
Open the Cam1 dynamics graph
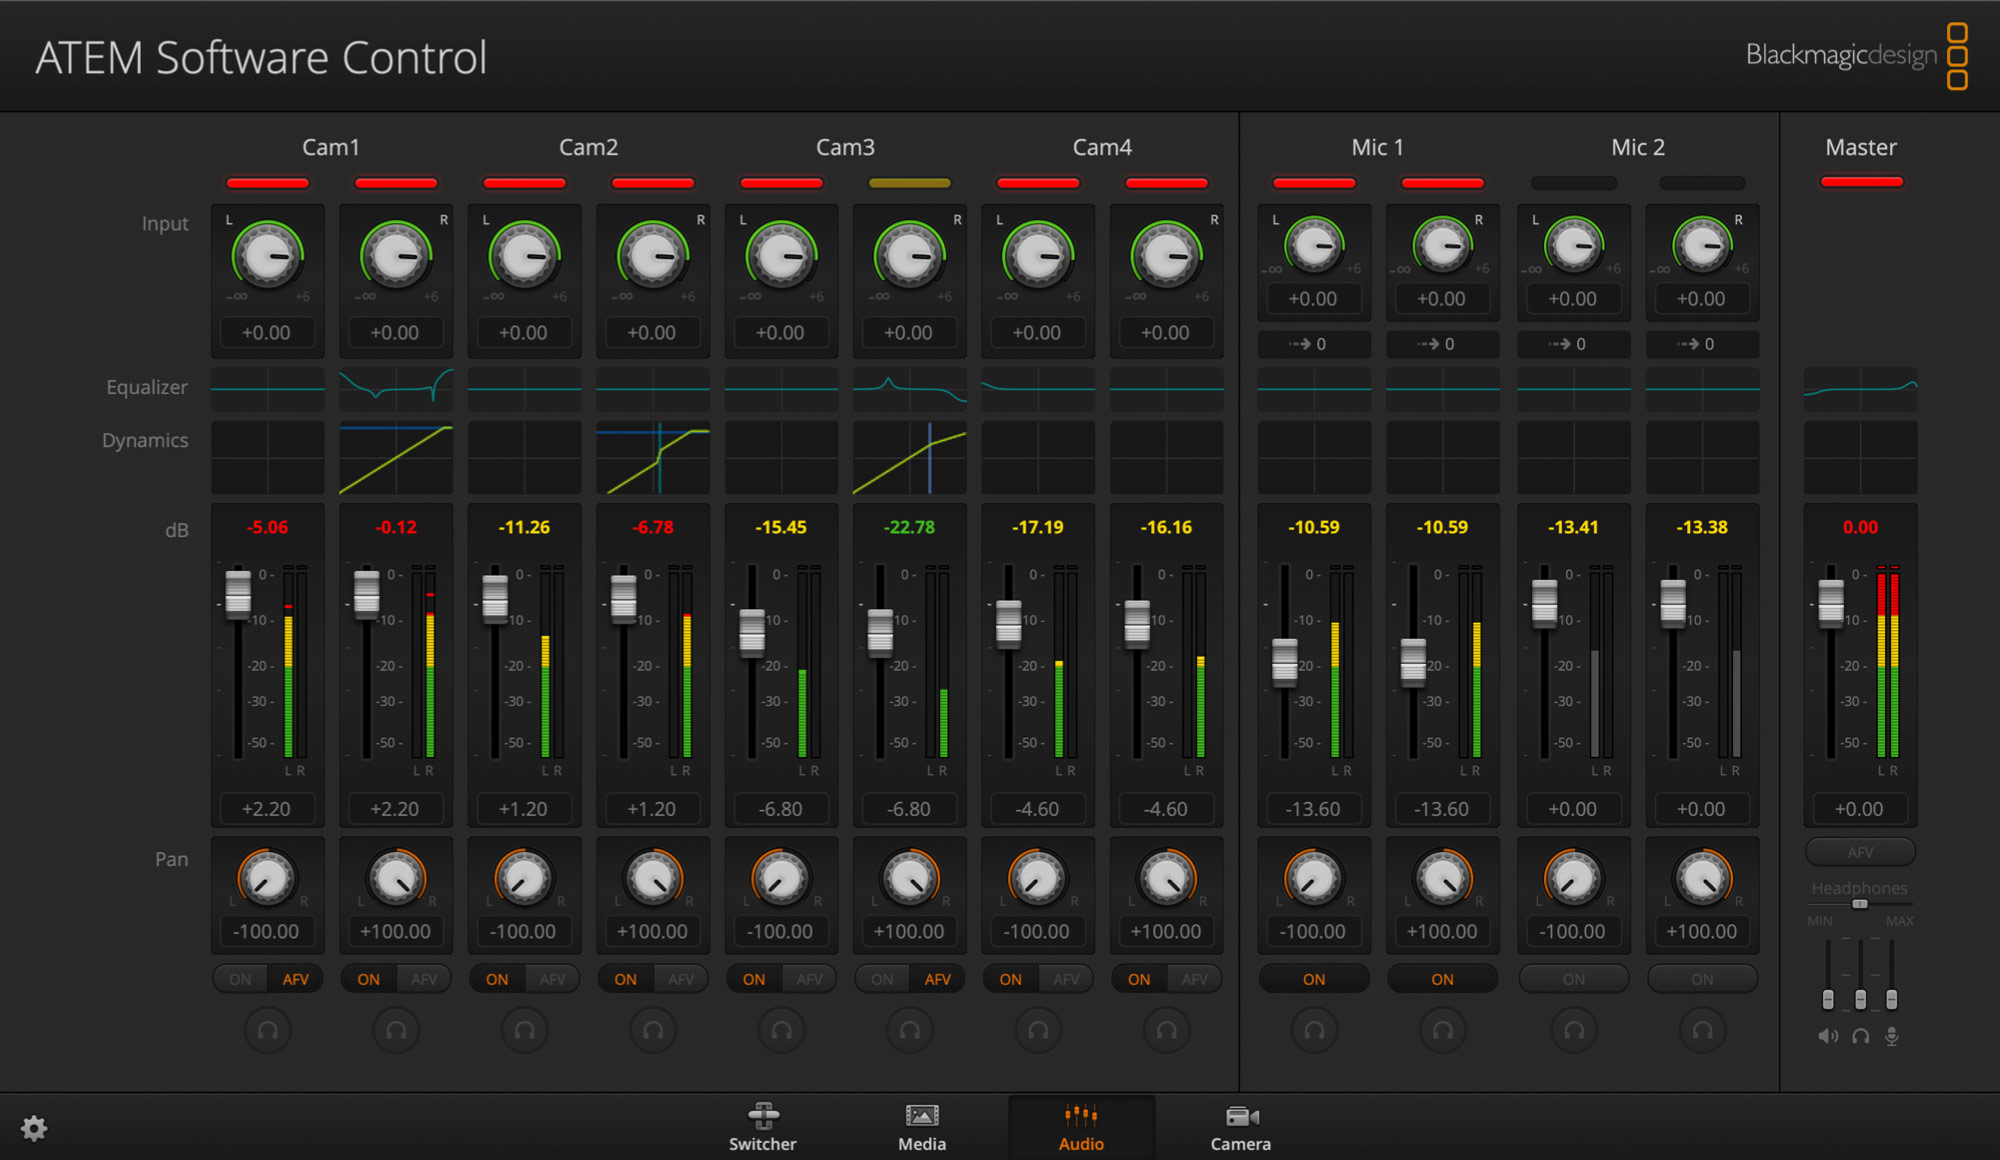click(267, 459)
